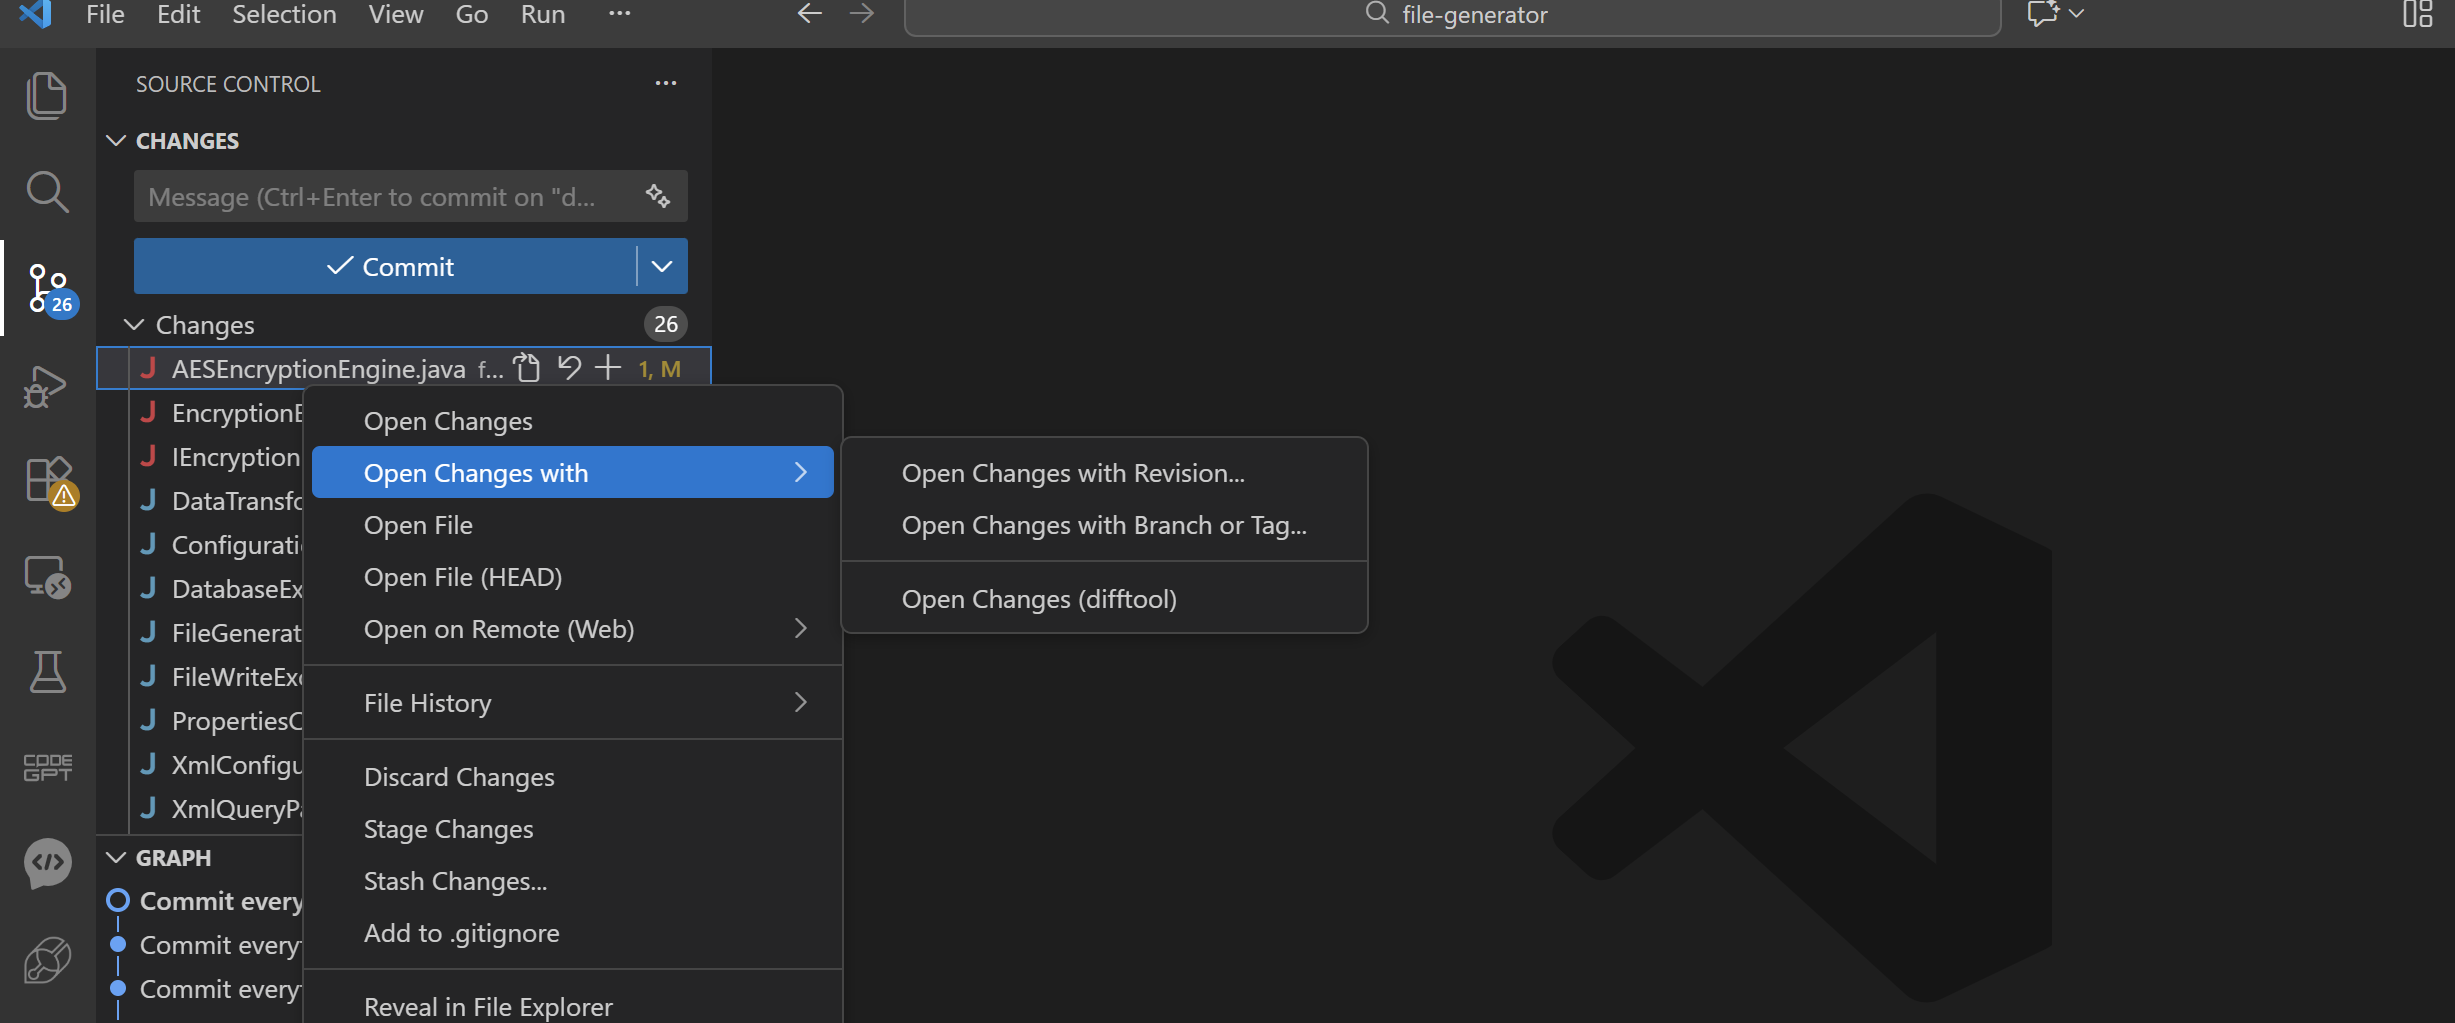Open the Extensions view icon
Image resolution: width=2455 pixels, height=1023 pixels.
pos(46,481)
